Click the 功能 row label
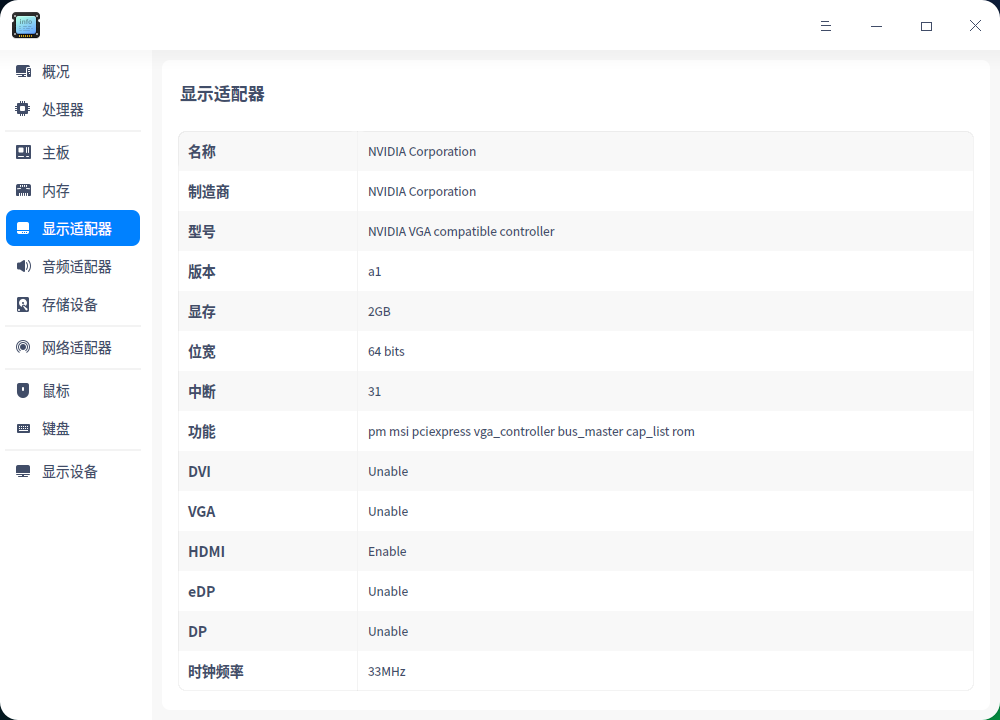The image size is (1000, 720). [x=202, y=432]
